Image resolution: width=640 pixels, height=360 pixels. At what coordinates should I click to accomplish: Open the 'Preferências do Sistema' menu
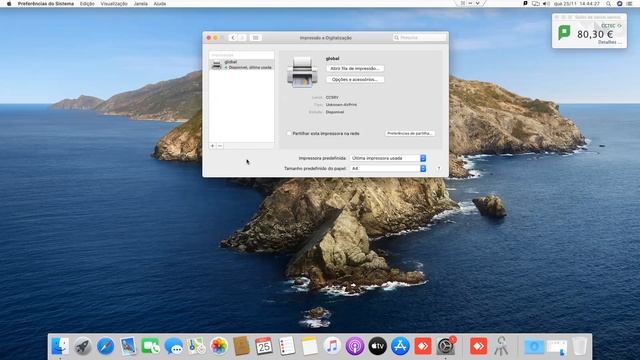coord(46,4)
